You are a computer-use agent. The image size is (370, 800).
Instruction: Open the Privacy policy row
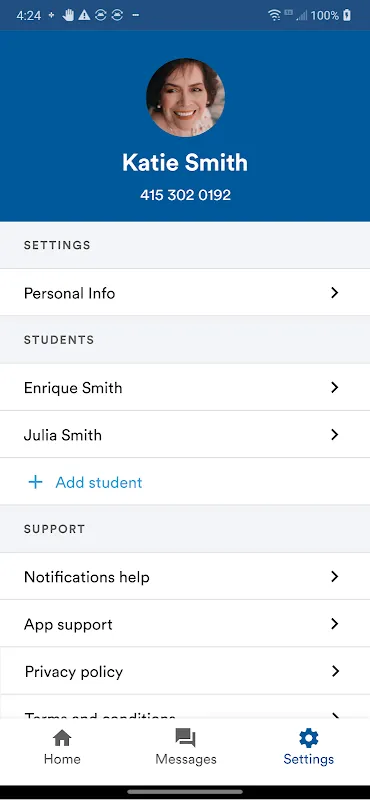tap(185, 671)
